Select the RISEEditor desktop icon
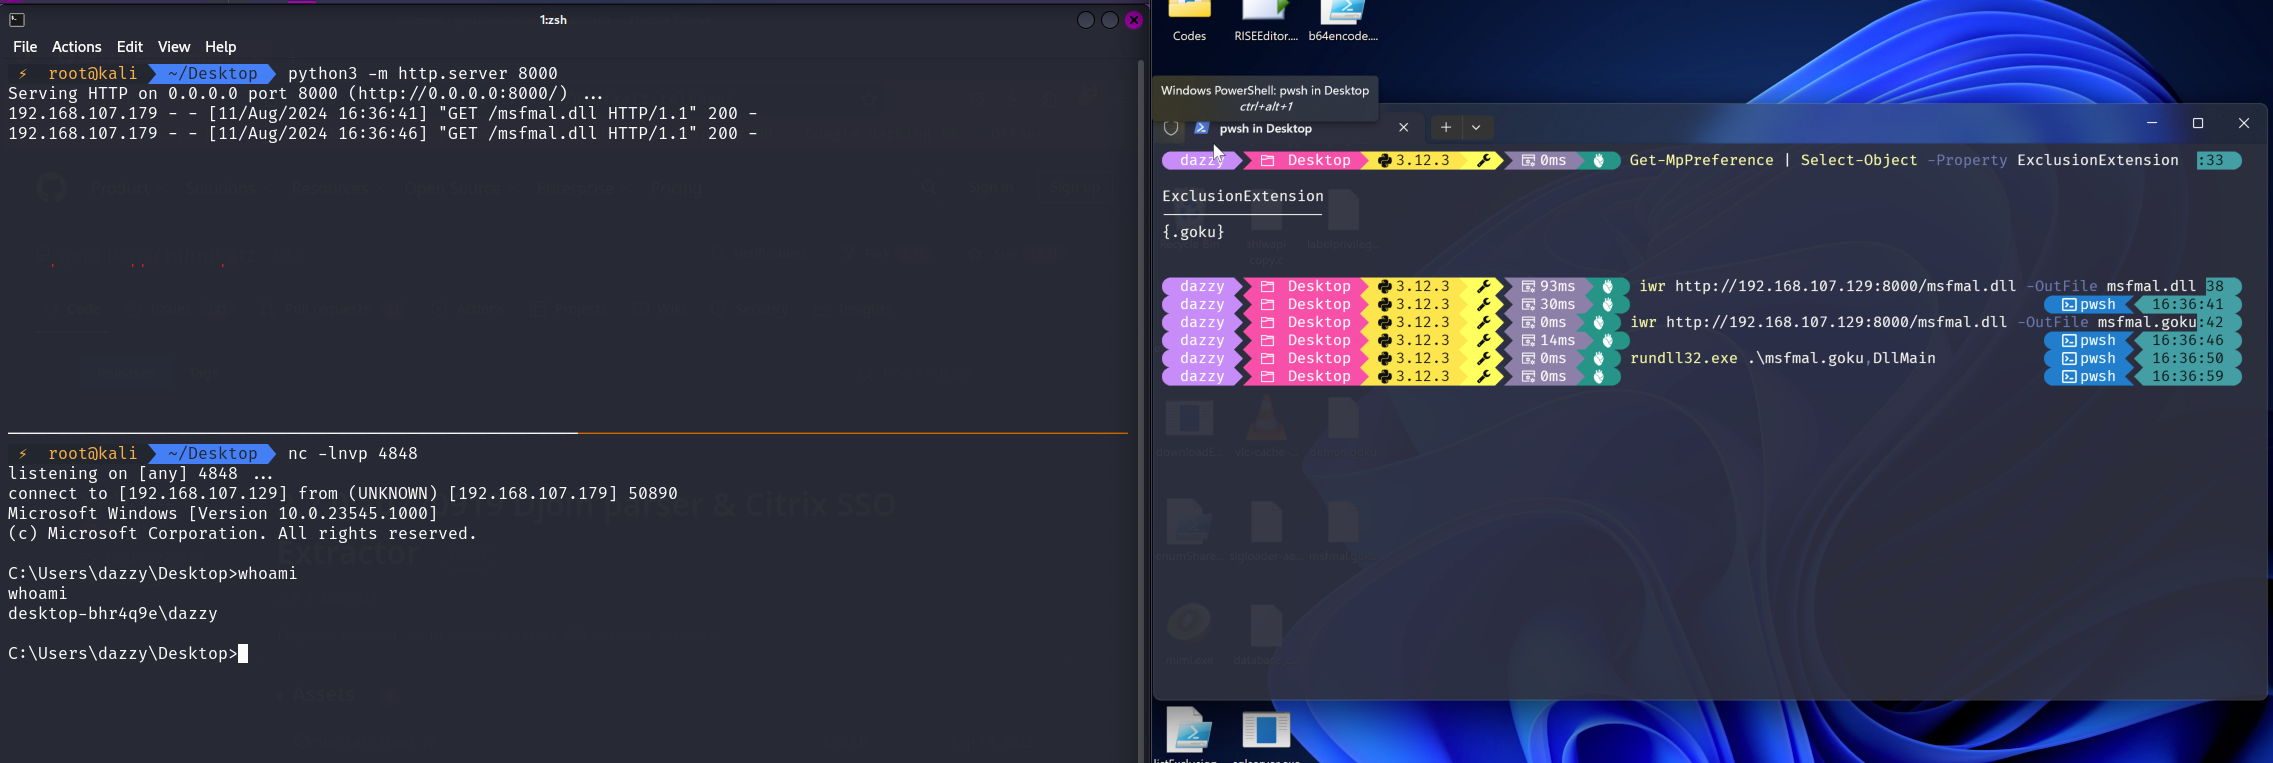Viewport: 2273px width, 763px height. pyautogui.click(x=1266, y=21)
